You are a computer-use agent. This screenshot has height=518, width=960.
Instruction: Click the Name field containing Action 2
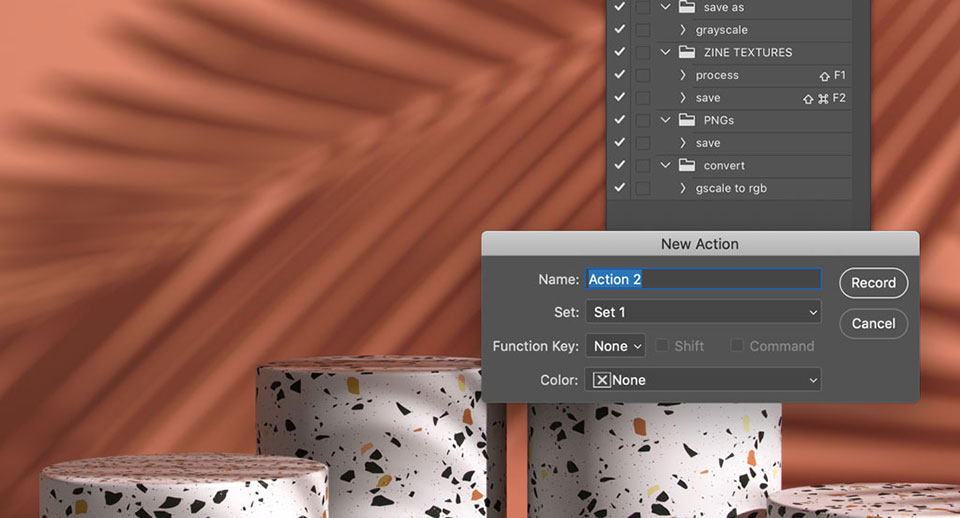tap(703, 279)
